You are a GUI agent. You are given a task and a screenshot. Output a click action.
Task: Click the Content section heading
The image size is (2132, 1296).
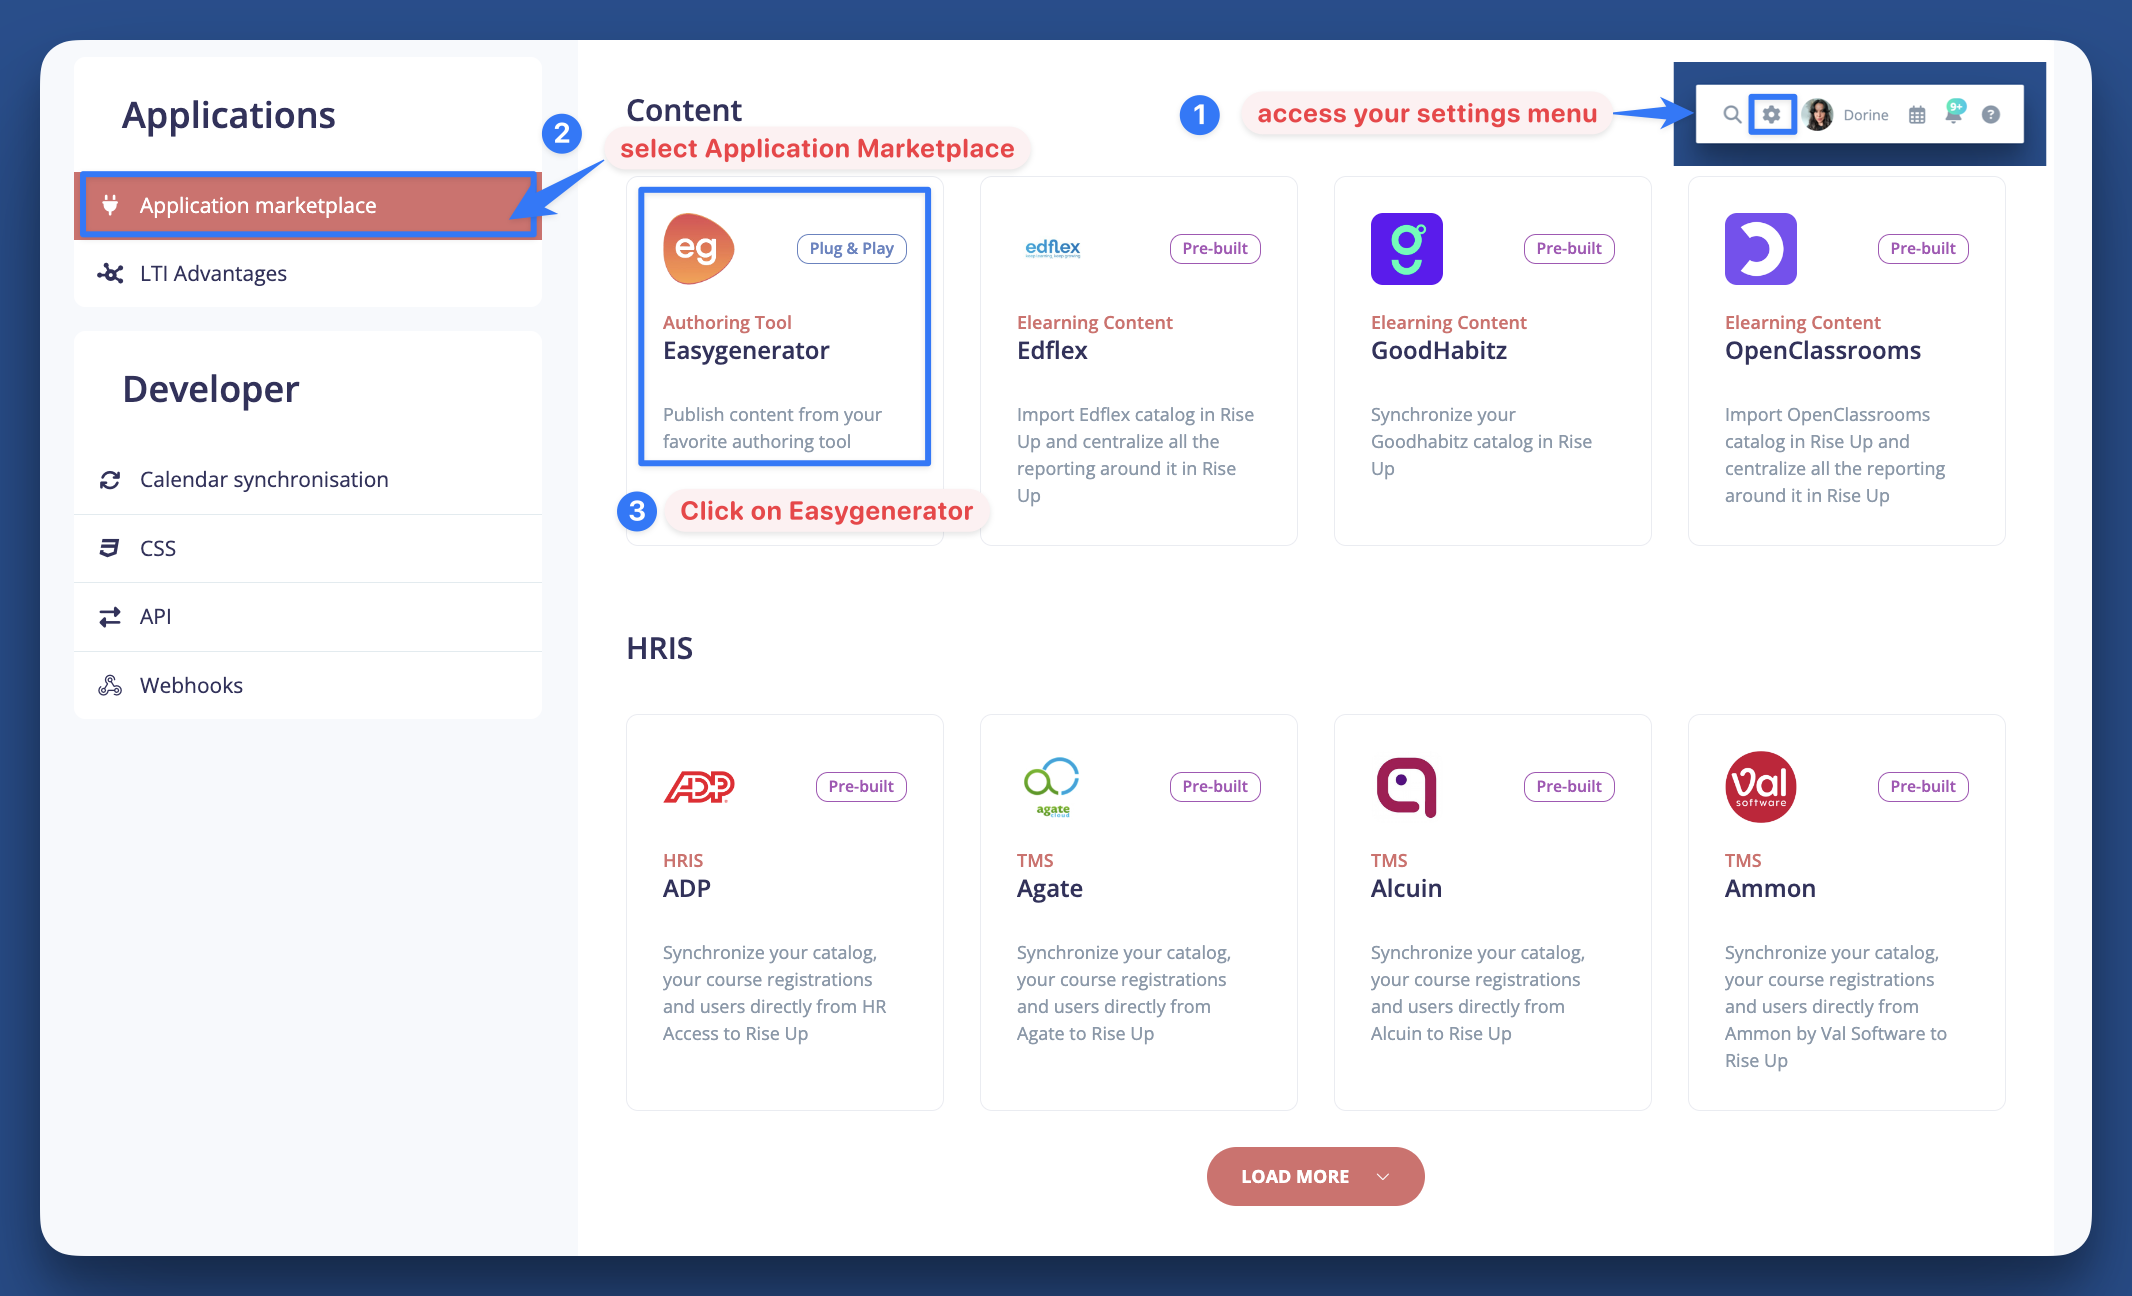tap(684, 110)
